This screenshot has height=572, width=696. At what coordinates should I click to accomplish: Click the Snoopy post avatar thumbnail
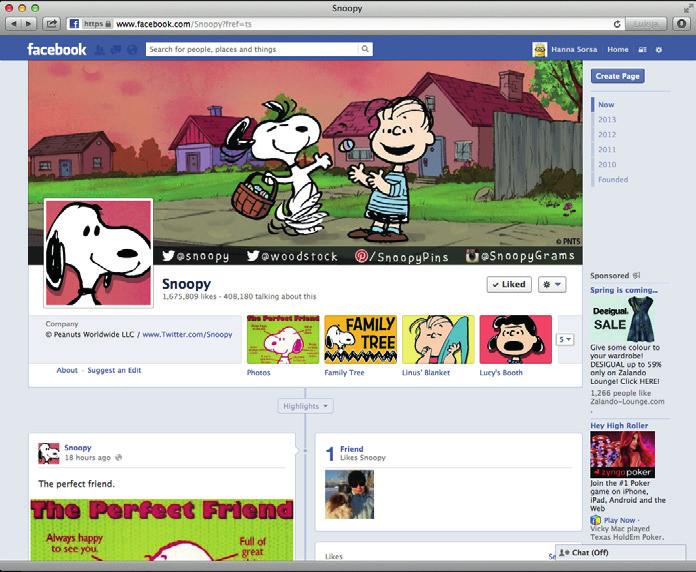tap(49, 453)
